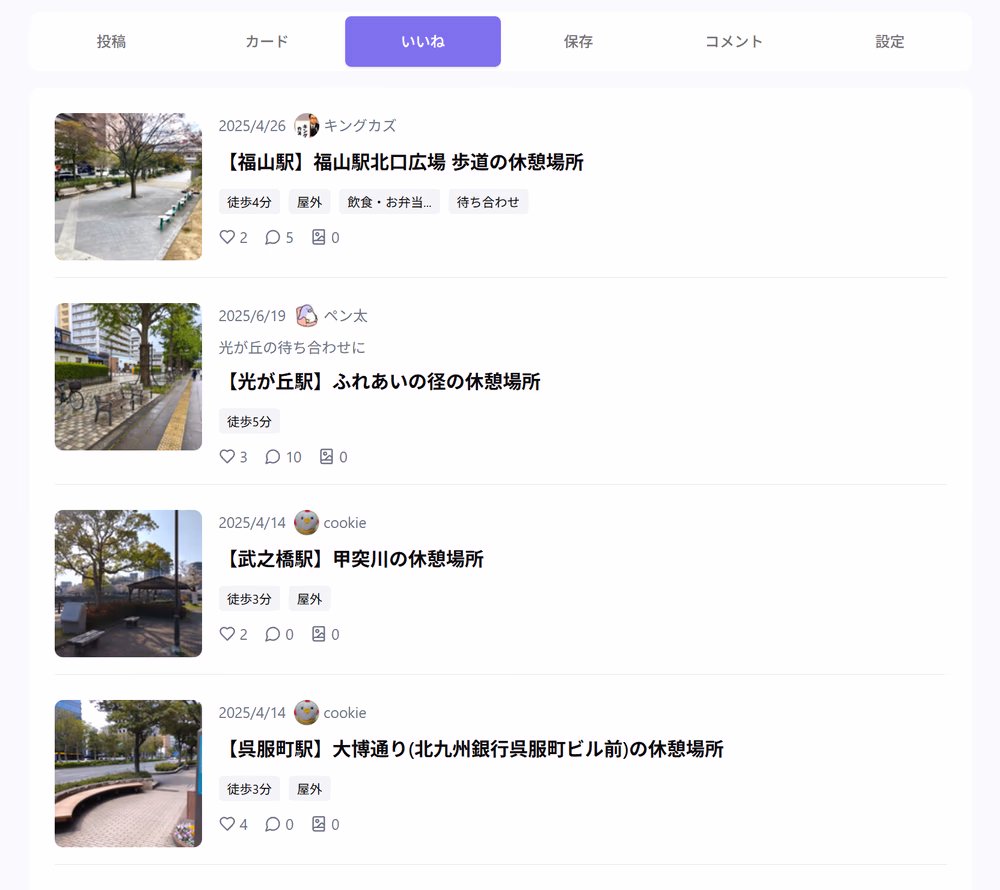The height and width of the screenshot is (890, 1000).
Task: Open the comment bubble icon on 福山駅 post
Action: (x=272, y=237)
